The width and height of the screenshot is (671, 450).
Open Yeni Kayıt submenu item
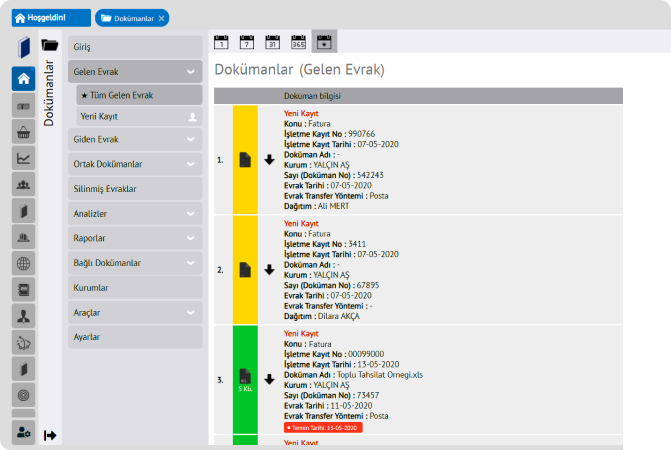tap(140, 116)
